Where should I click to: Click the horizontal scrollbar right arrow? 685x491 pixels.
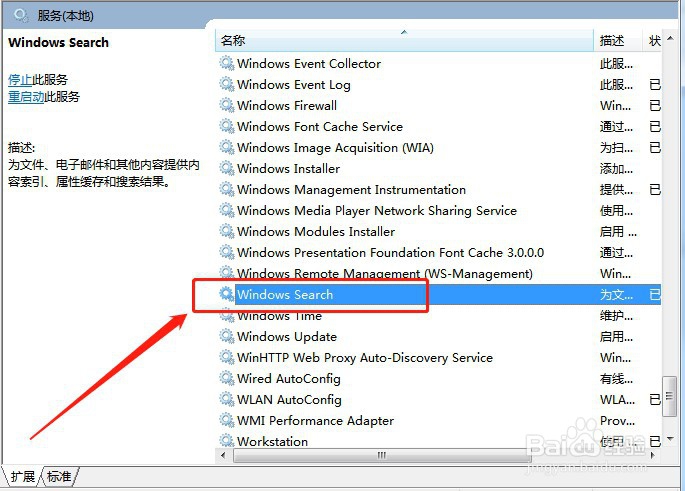point(653,455)
